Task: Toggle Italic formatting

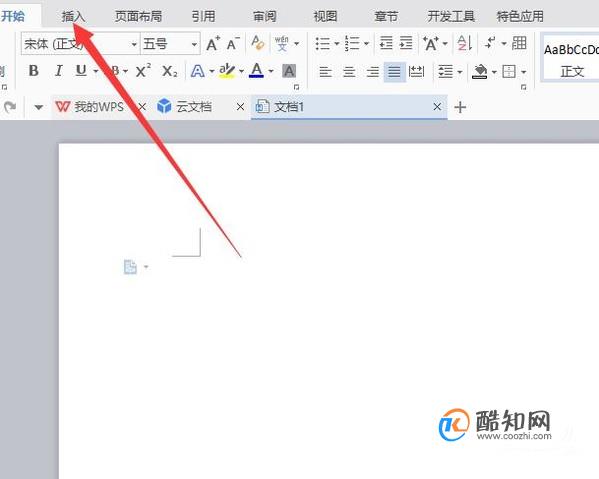Action: [58, 71]
